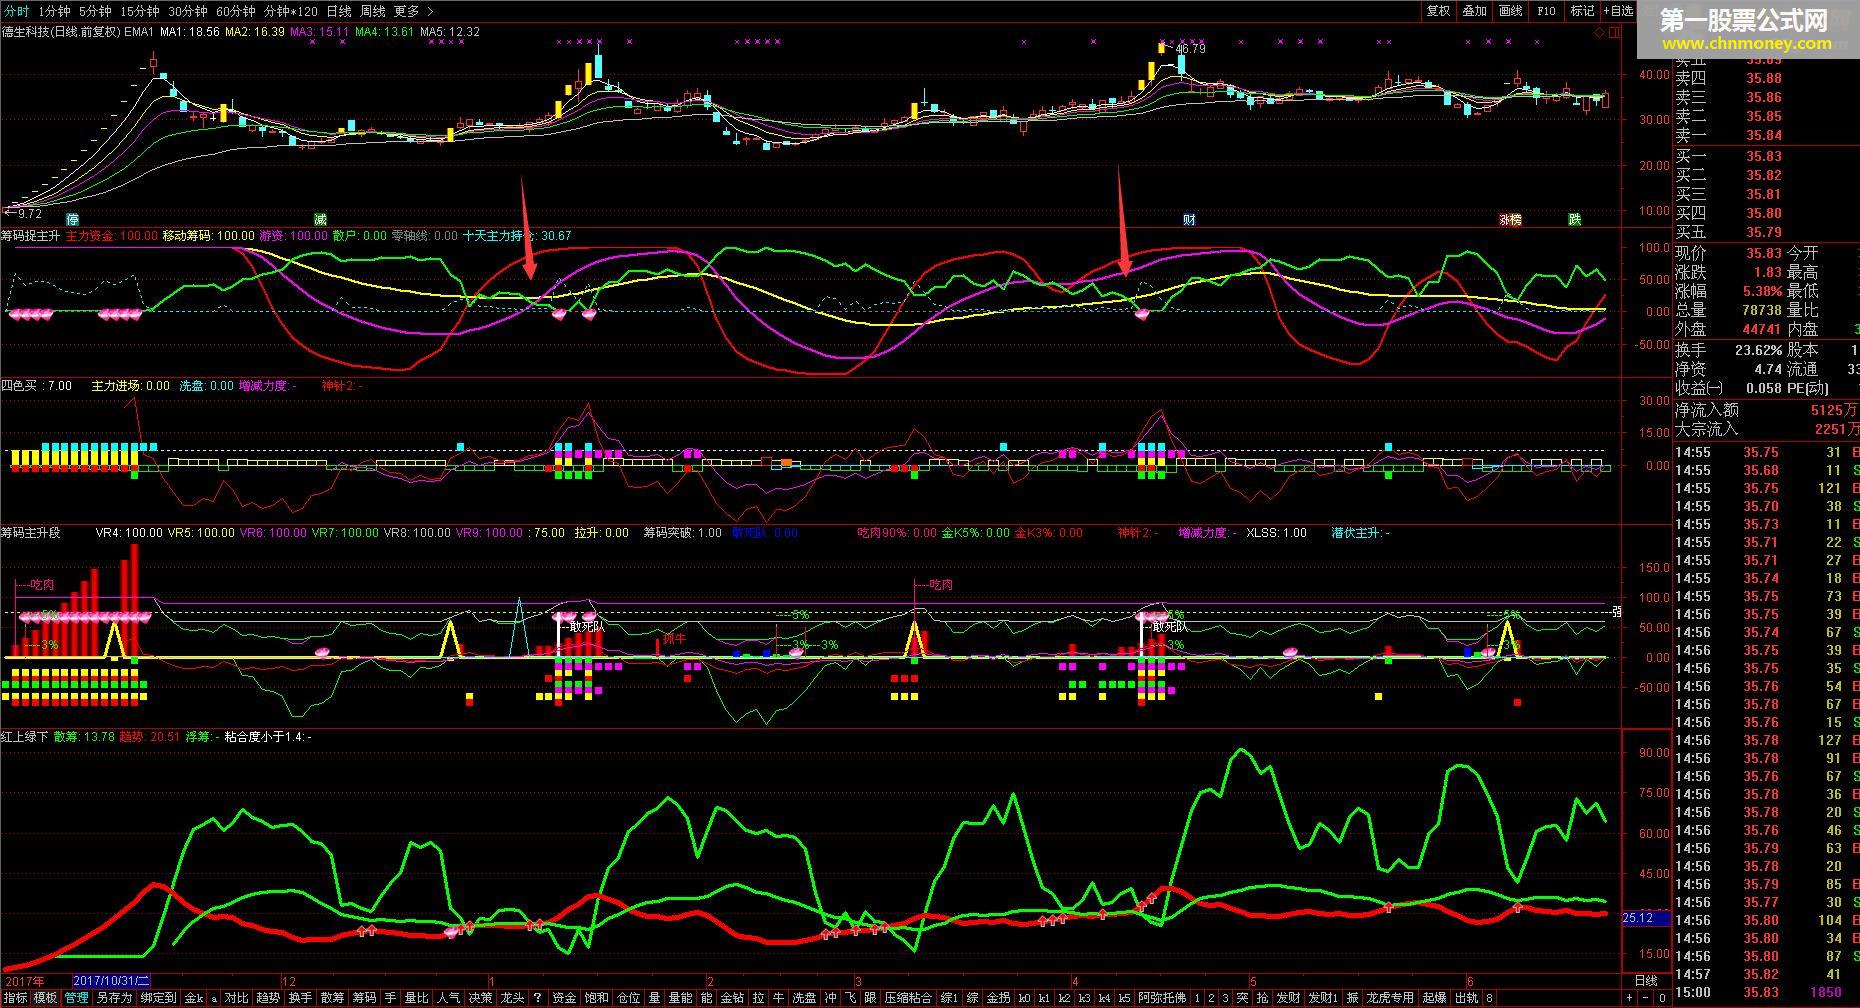Select the 对比 indicator tab

(236, 998)
